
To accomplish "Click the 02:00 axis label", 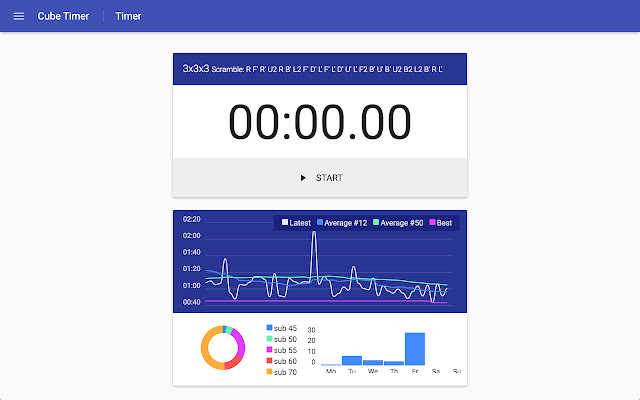I will [191, 236].
